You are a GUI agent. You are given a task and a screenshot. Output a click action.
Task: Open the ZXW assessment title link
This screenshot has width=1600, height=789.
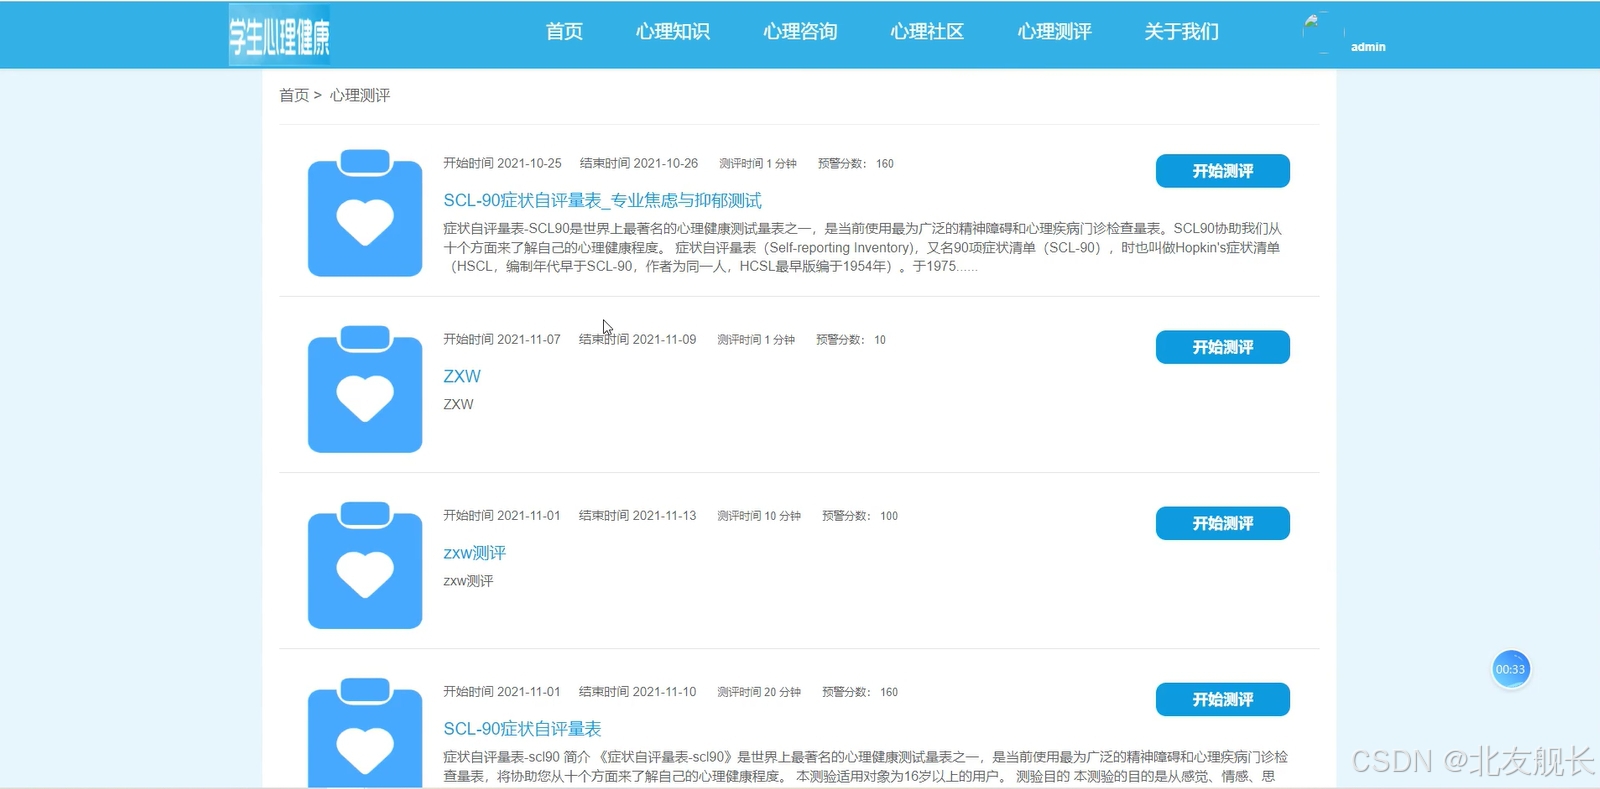click(x=462, y=376)
